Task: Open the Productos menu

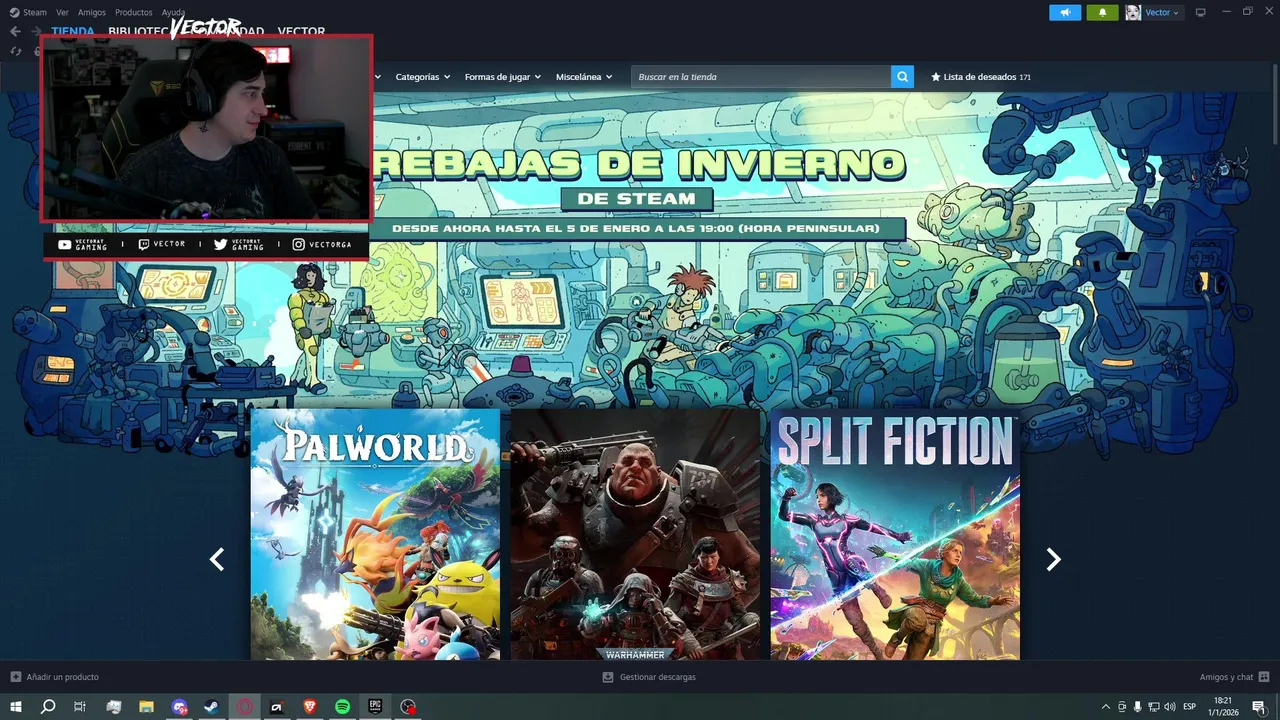Action: 133,12
